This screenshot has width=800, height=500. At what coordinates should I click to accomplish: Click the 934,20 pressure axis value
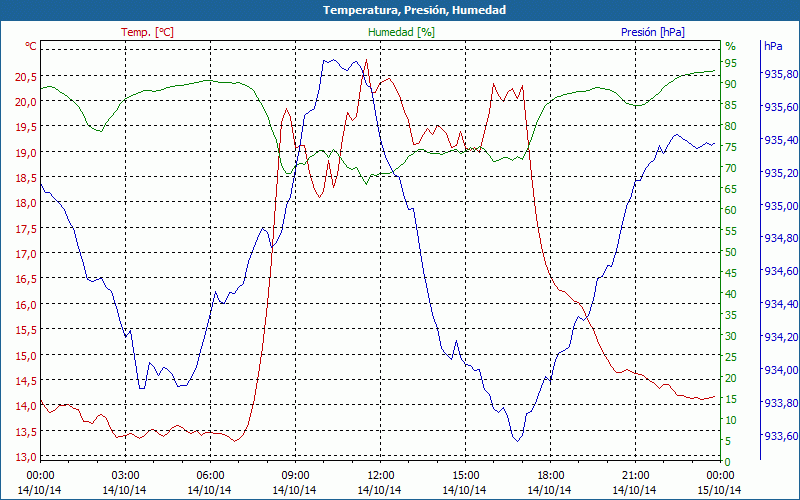coord(781,337)
